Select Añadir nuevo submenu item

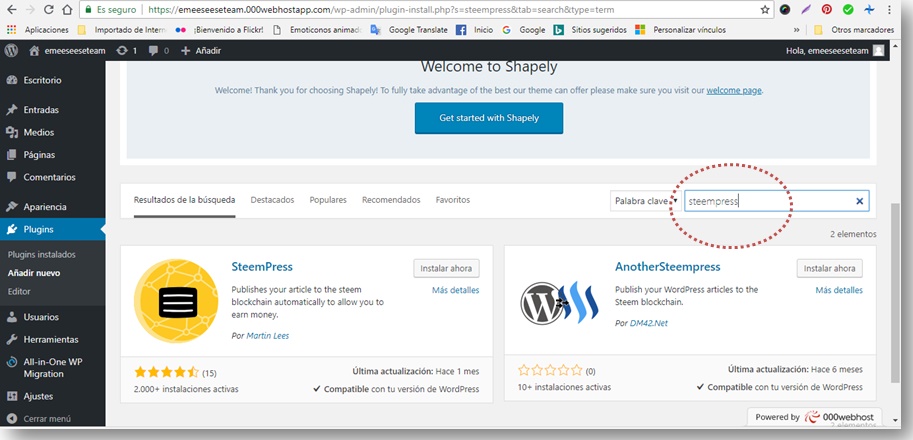click(34, 273)
